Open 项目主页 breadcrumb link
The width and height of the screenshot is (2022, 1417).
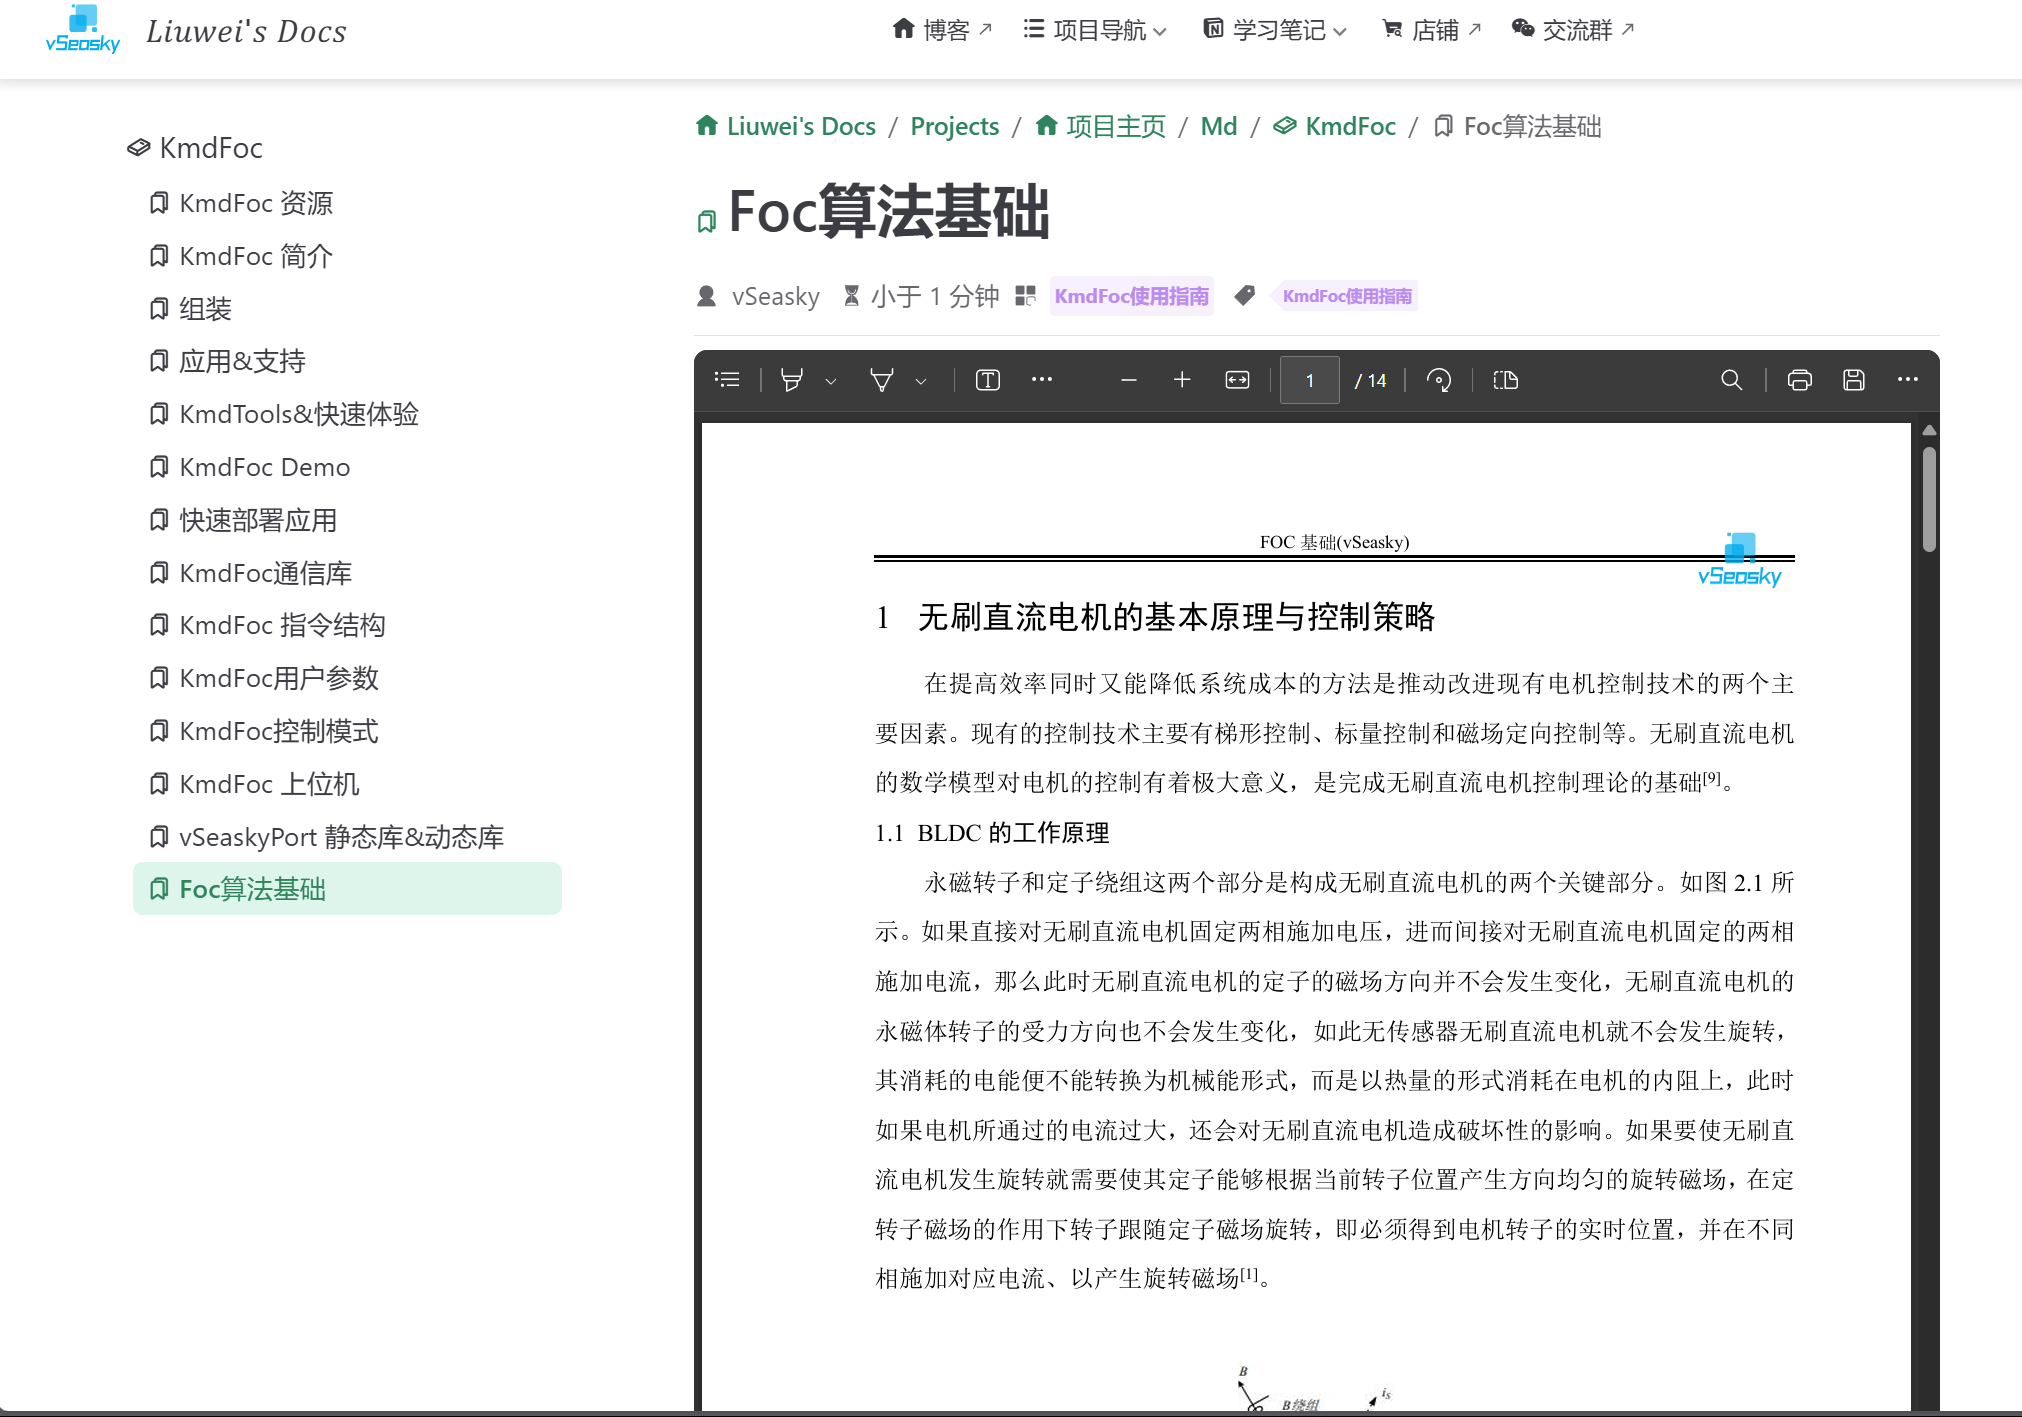click(x=1101, y=126)
